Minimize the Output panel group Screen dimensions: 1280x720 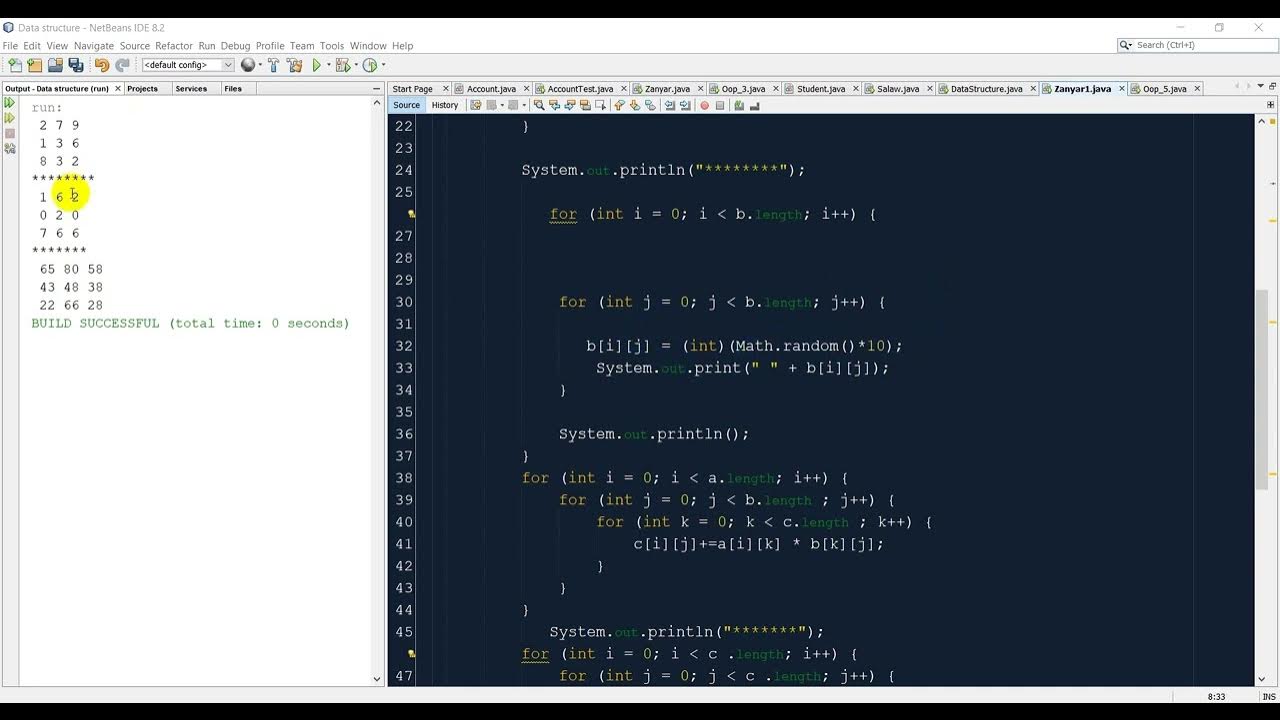(x=376, y=89)
